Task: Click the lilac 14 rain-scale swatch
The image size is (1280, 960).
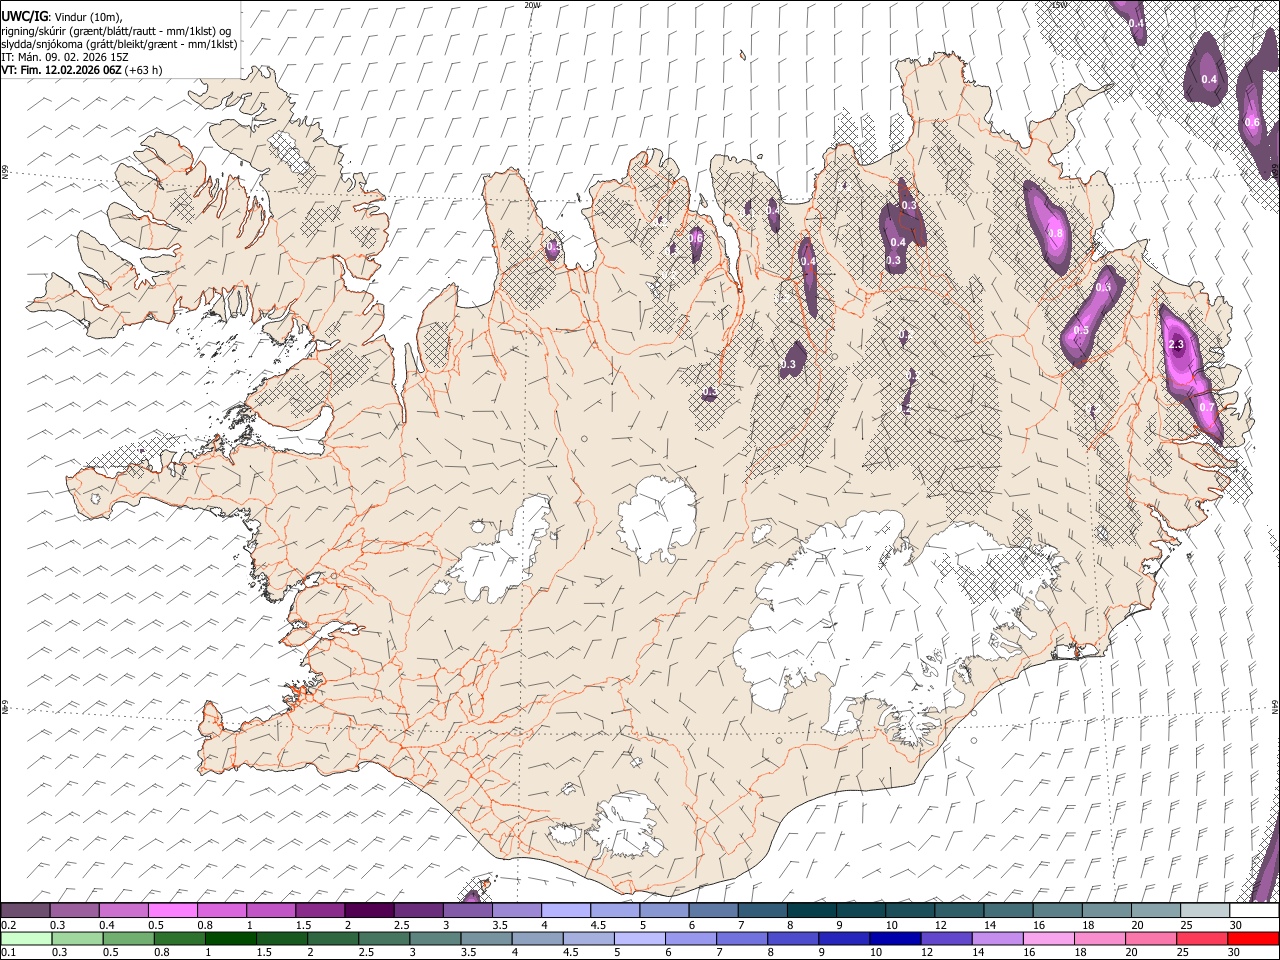Action: pyautogui.click(x=998, y=938)
